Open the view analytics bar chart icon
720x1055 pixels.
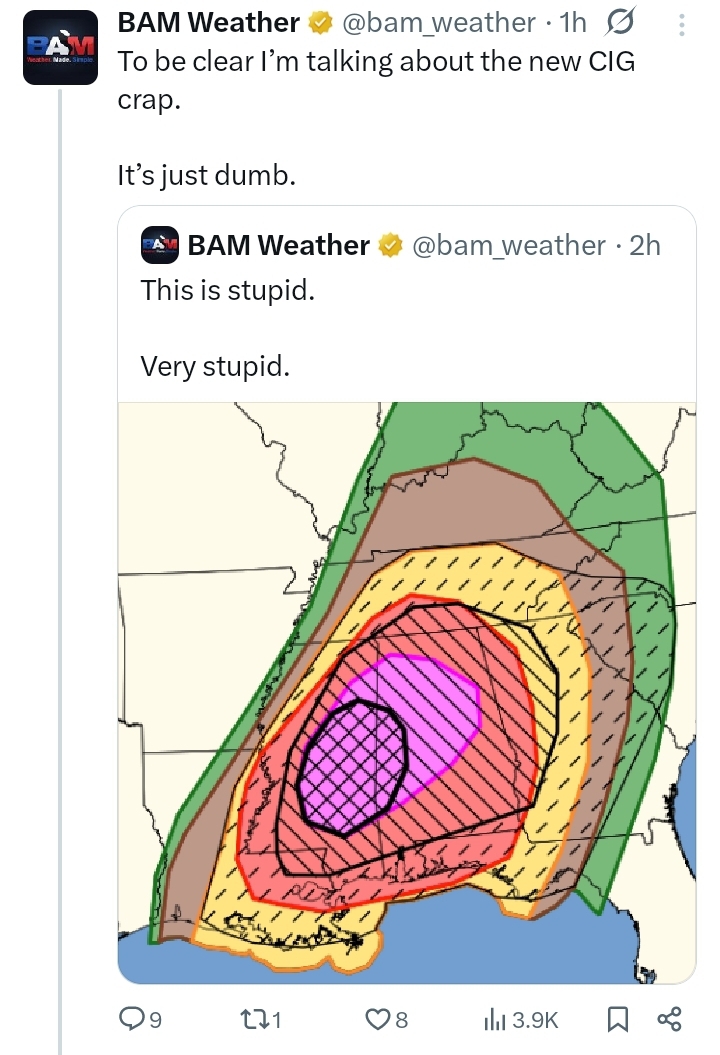point(495,1019)
